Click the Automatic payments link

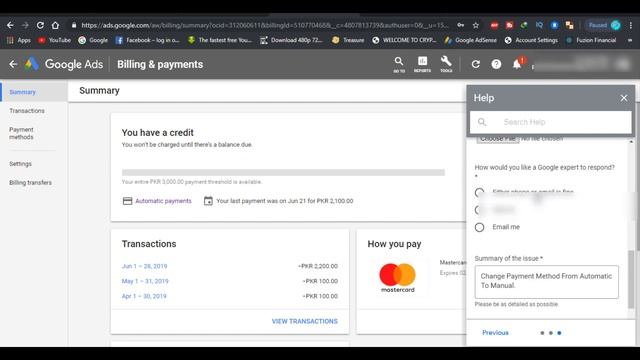pyautogui.click(x=163, y=201)
